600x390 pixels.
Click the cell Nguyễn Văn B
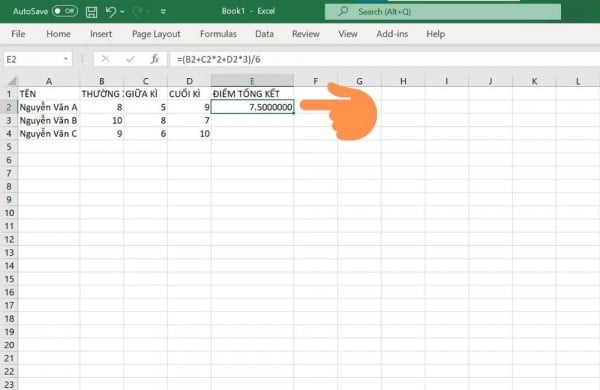tap(49, 121)
